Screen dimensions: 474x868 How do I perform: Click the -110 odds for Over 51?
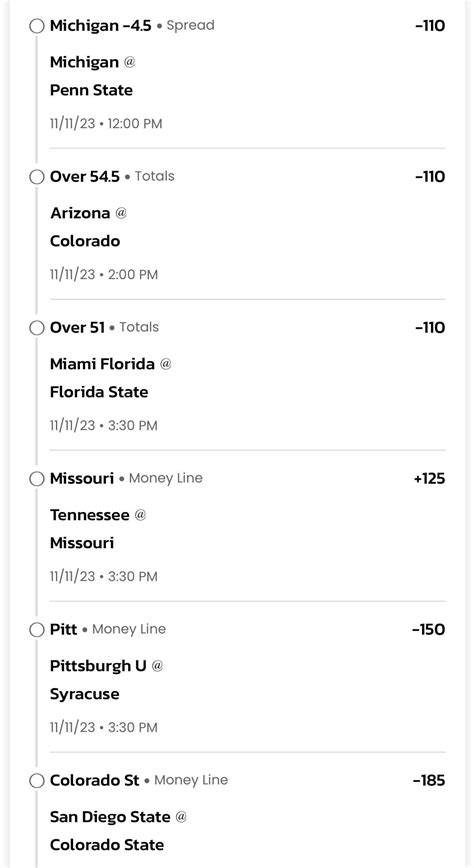(430, 328)
